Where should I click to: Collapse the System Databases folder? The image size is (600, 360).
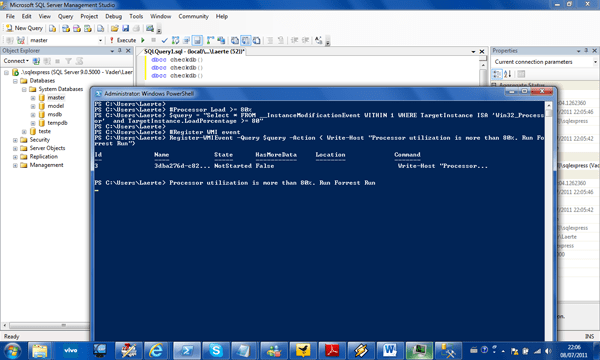pos(24,89)
